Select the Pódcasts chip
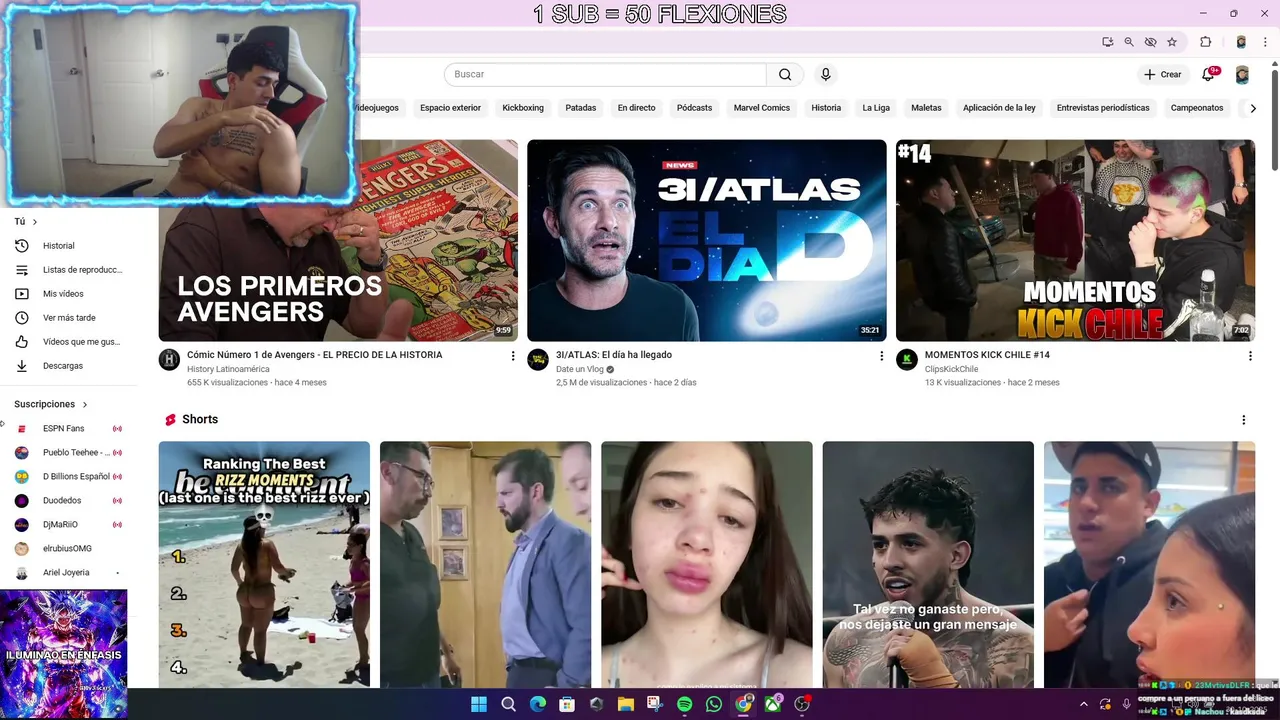This screenshot has height=720, width=1280. click(x=694, y=108)
